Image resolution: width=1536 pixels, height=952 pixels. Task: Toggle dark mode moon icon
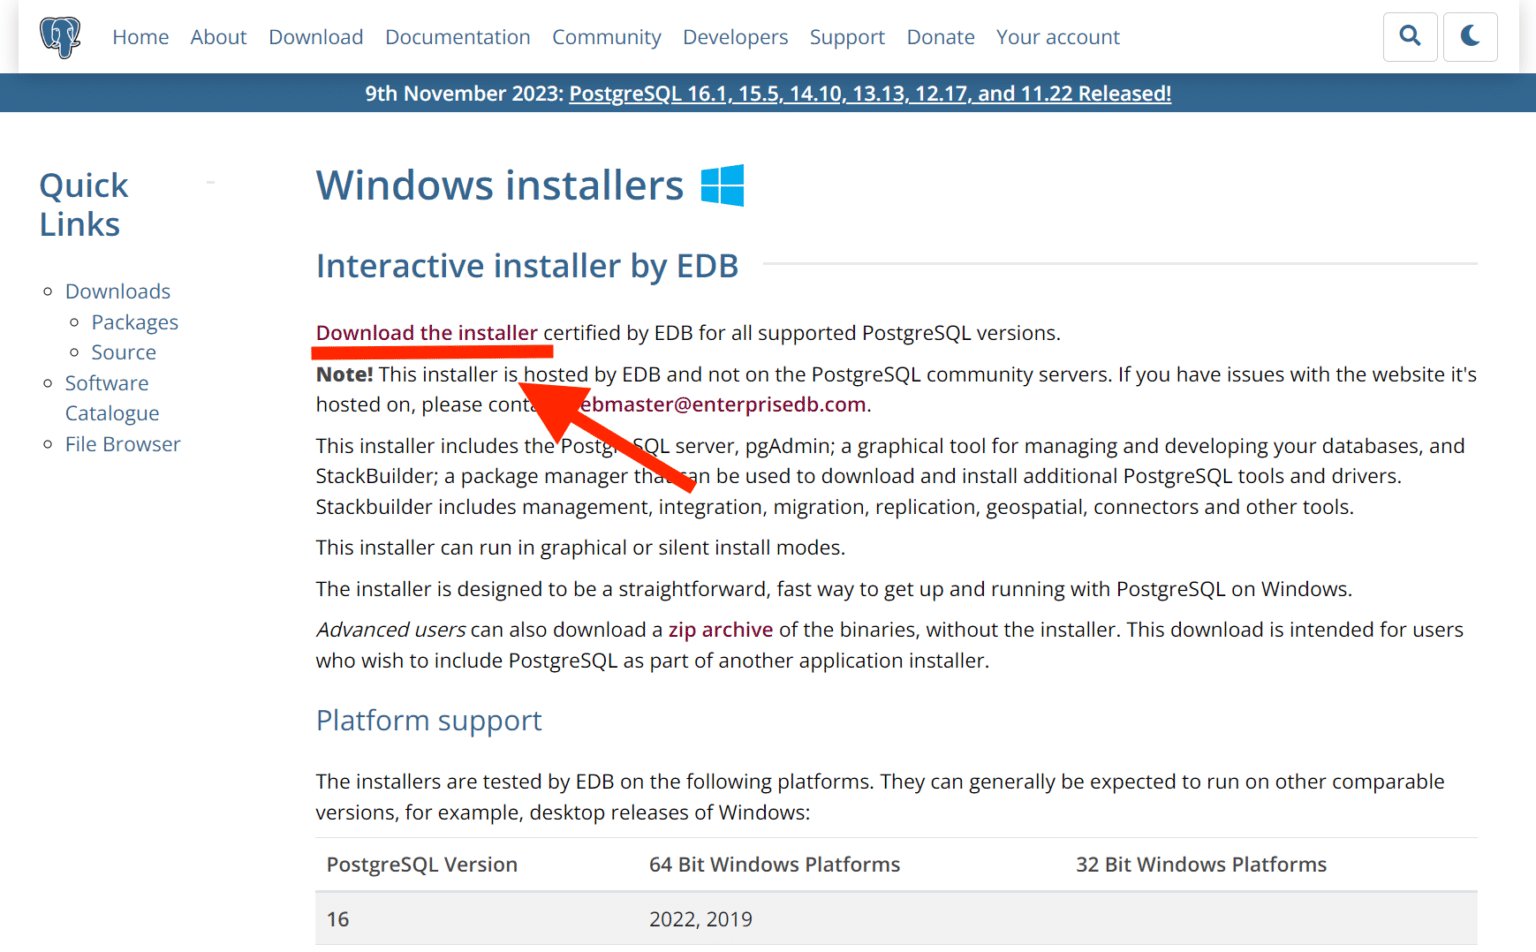1470,37
